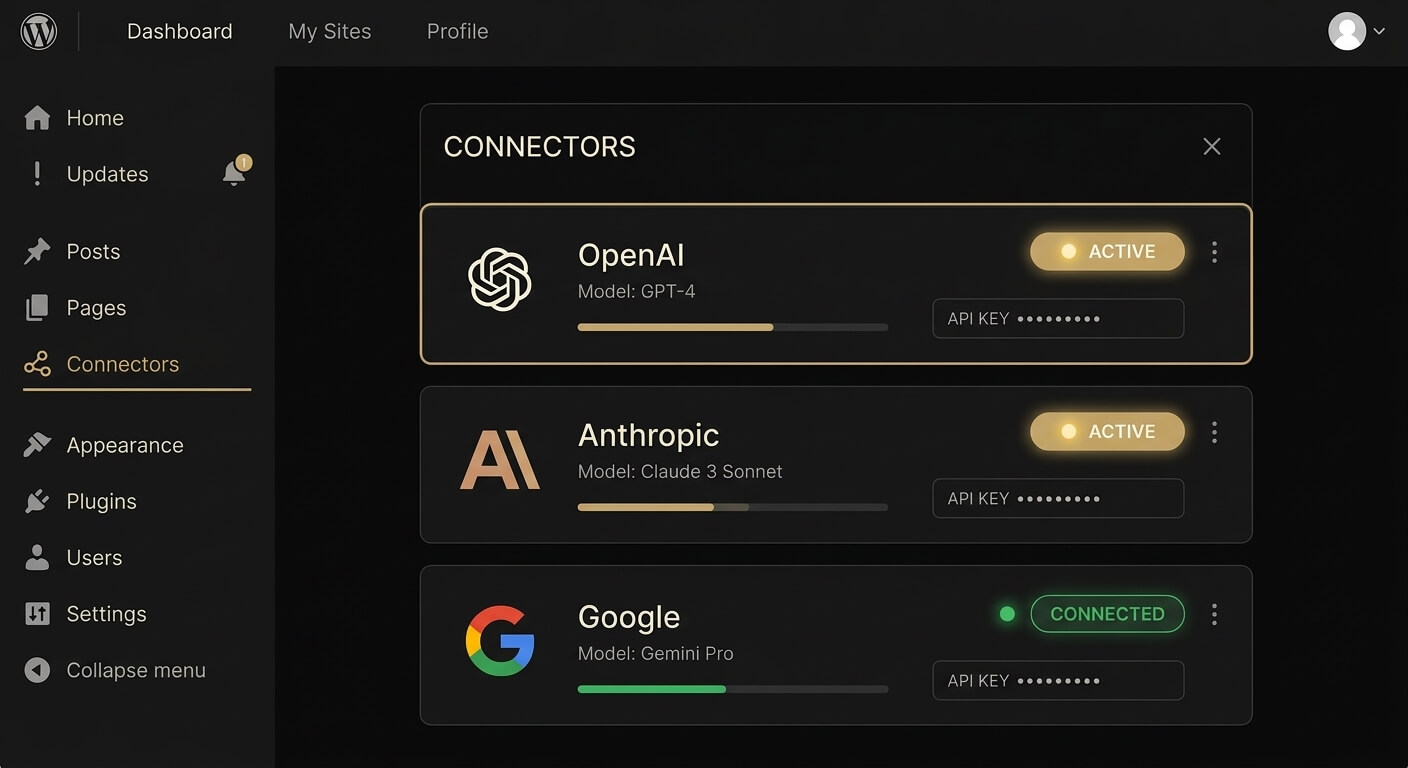Open the Google connector kebab menu
This screenshot has width=1408, height=768.
(x=1214, y=614)
